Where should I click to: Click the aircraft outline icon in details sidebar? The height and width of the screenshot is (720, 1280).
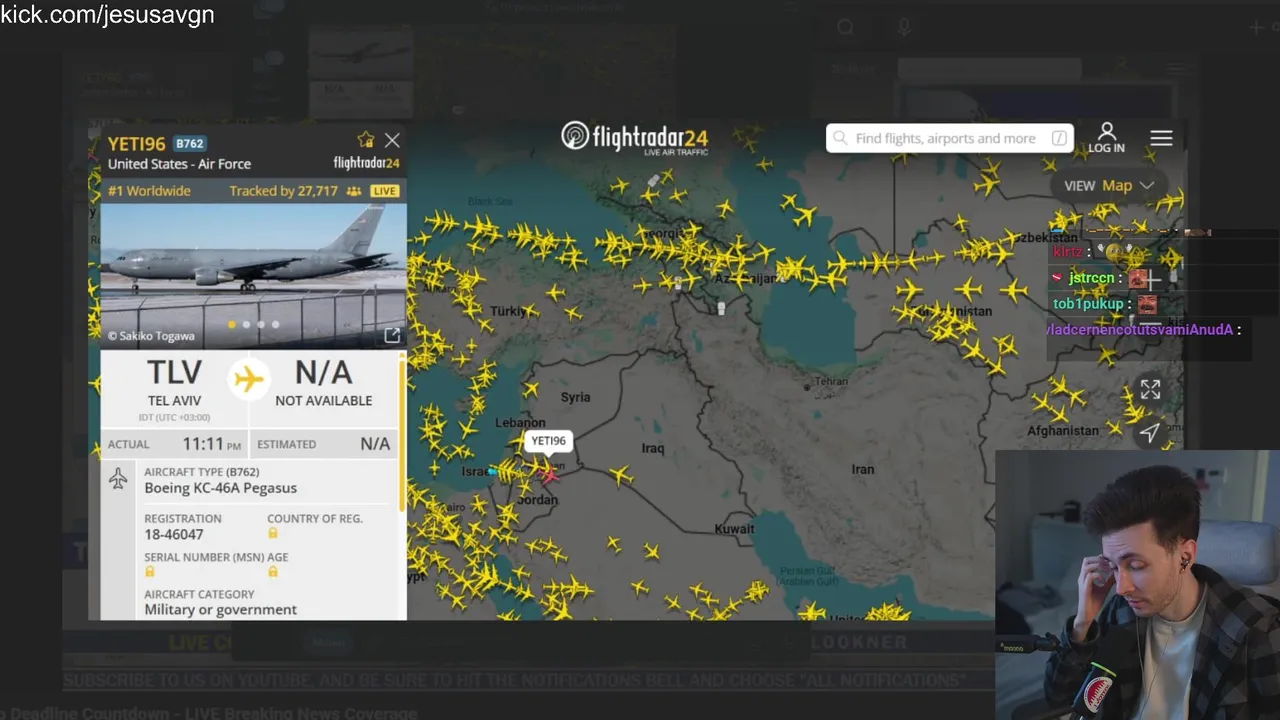[x=118, y=479]
